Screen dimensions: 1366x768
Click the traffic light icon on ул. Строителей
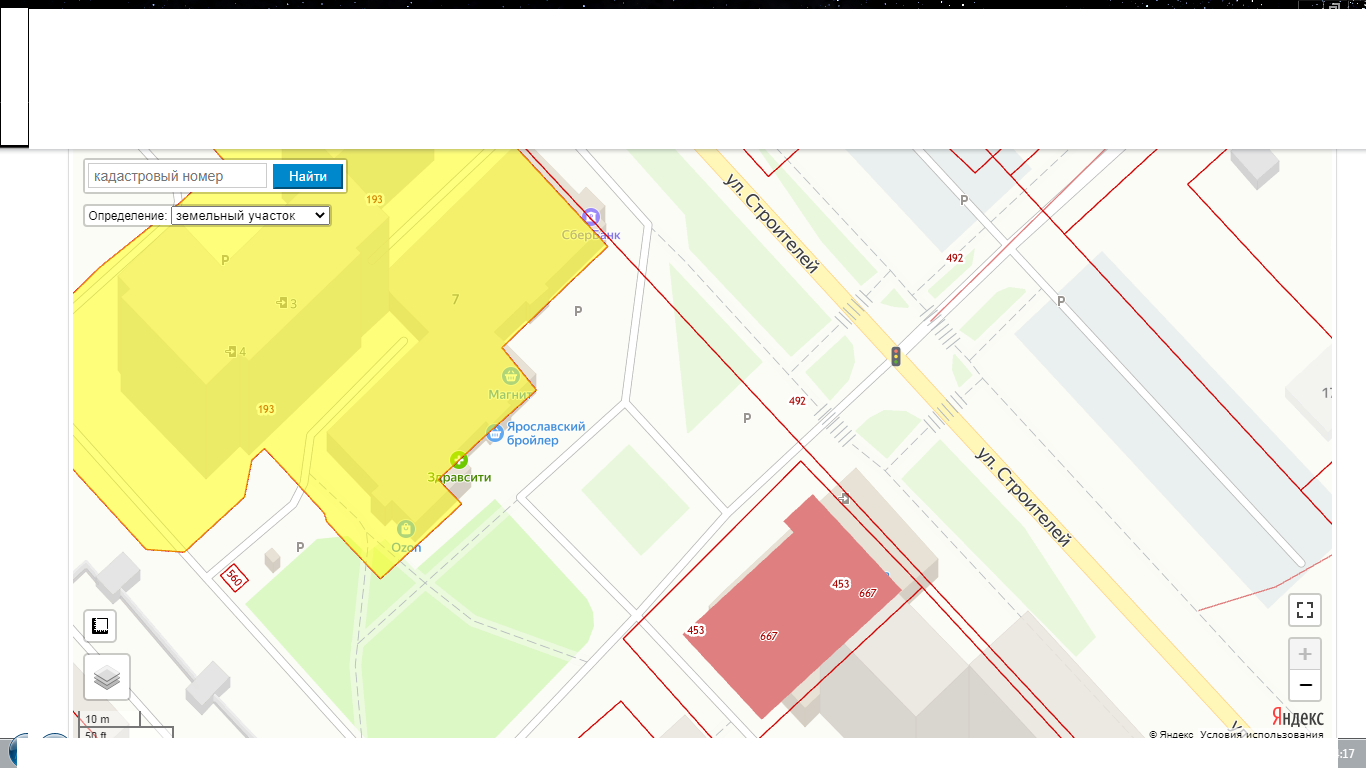(x=896, y=356)
